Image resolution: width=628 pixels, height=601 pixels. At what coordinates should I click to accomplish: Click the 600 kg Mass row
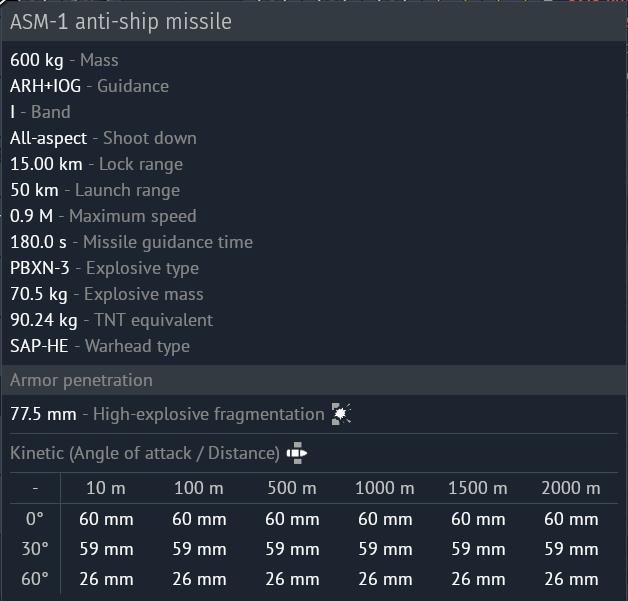pyautogui.click(x=64, y=60)
